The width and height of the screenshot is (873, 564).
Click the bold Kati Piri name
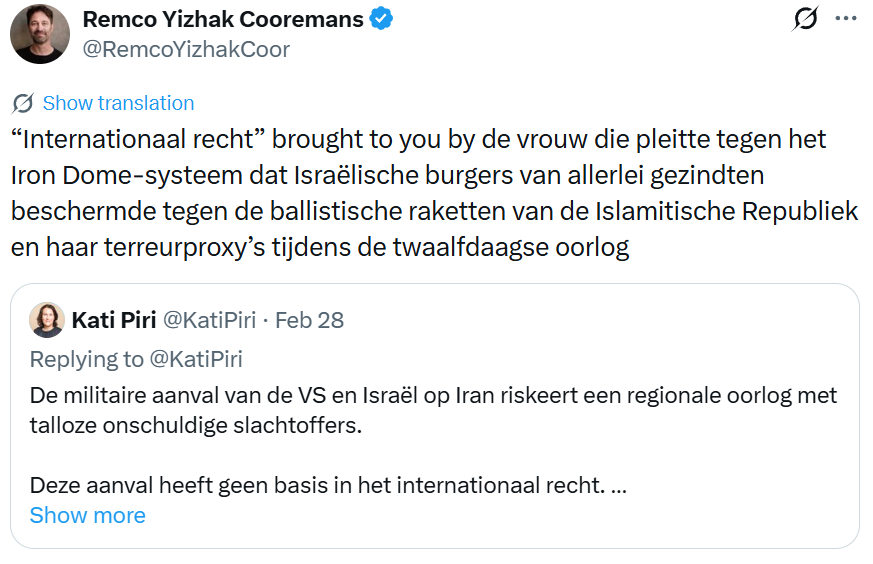tap(112, 320)
